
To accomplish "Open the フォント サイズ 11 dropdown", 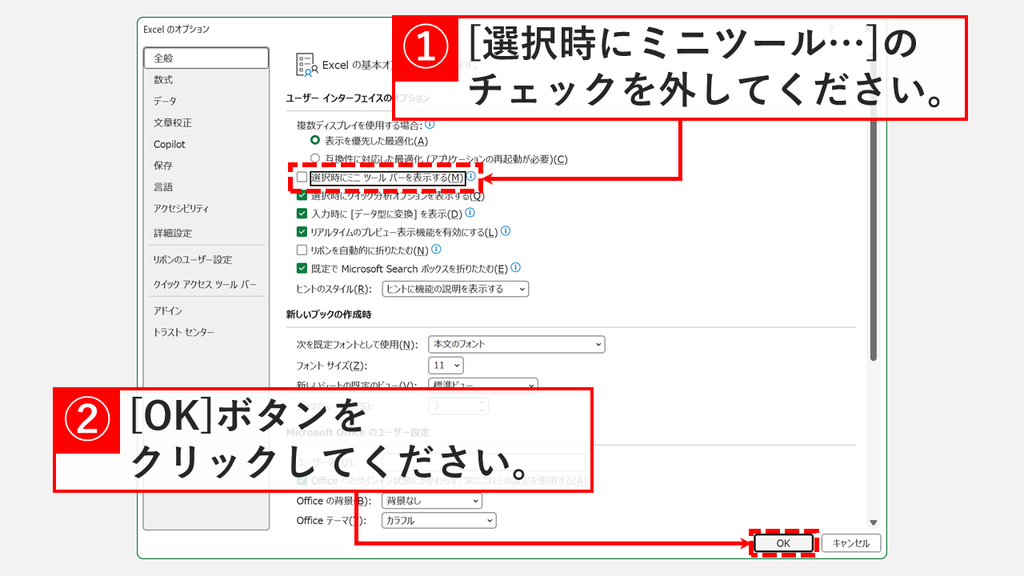I will (446, 365).
